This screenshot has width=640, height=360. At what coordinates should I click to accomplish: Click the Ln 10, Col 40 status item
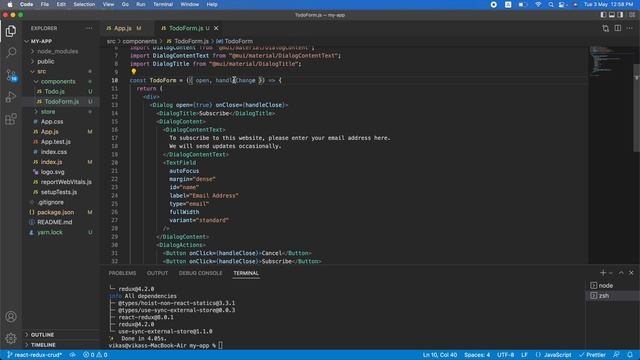[x=440, y=355]
